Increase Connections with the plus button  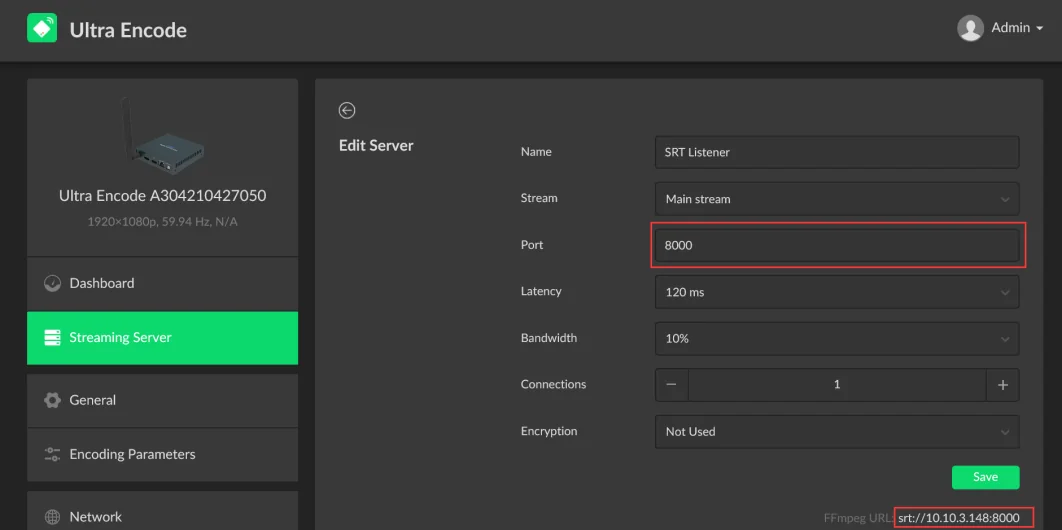pyautogui.click(x=1003, y=384)
